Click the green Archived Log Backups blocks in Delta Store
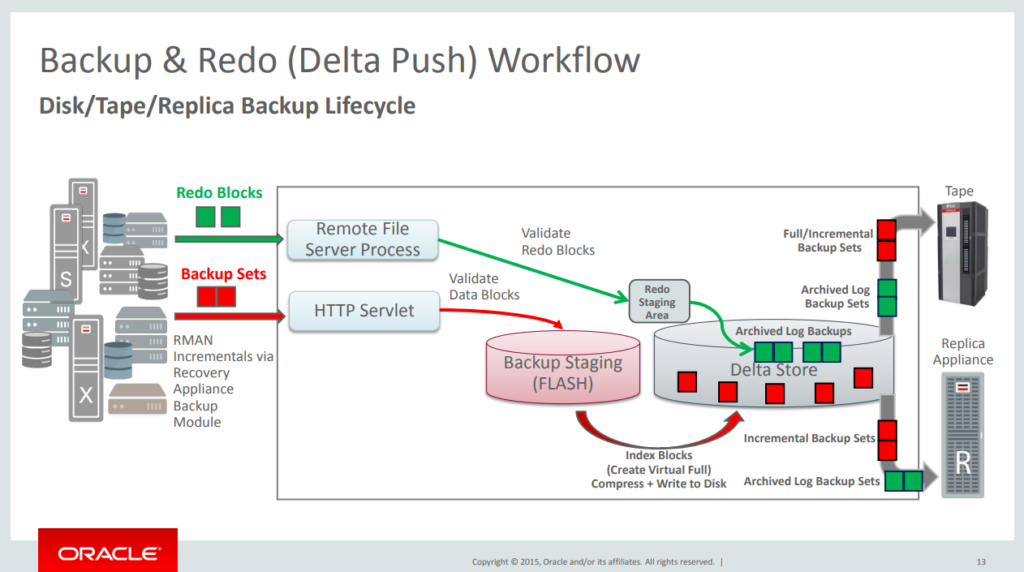The image size is (1024, 572). 797,351
